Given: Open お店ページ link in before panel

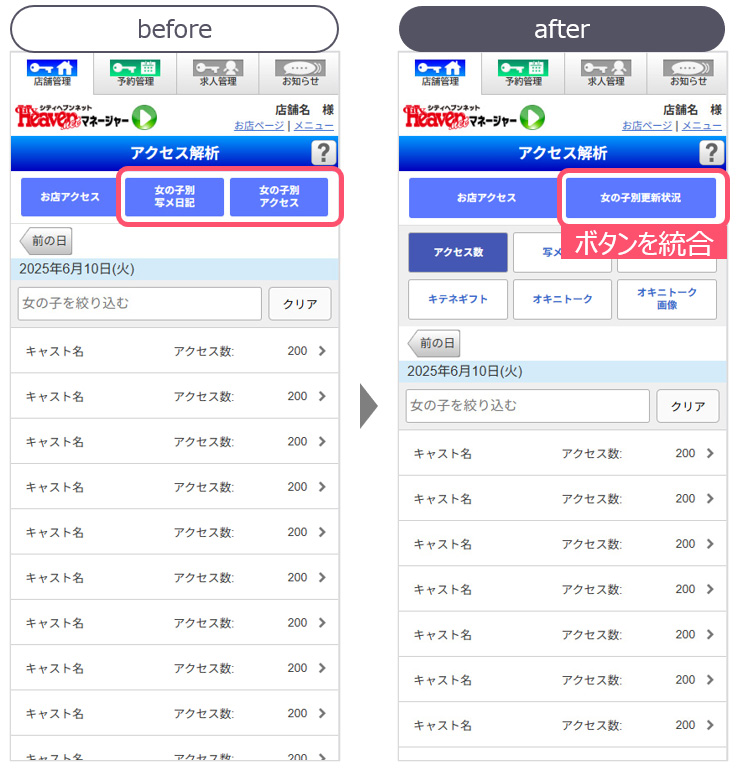Looking at the screenshot, I should [259, 126].
